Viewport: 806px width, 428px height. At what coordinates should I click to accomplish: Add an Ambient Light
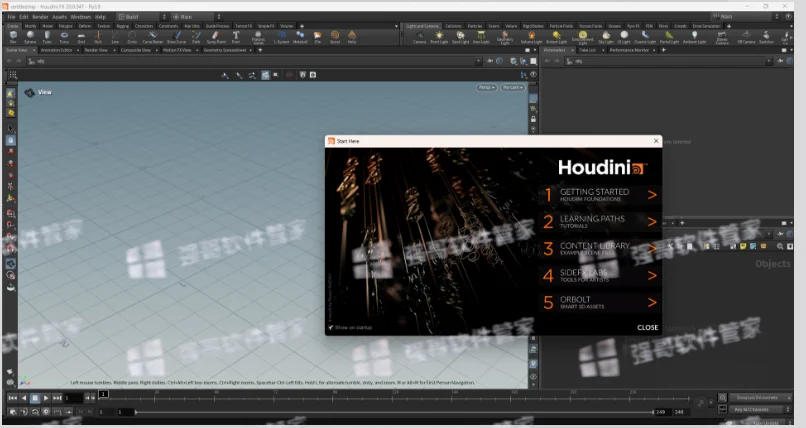(x=694, y=37)
